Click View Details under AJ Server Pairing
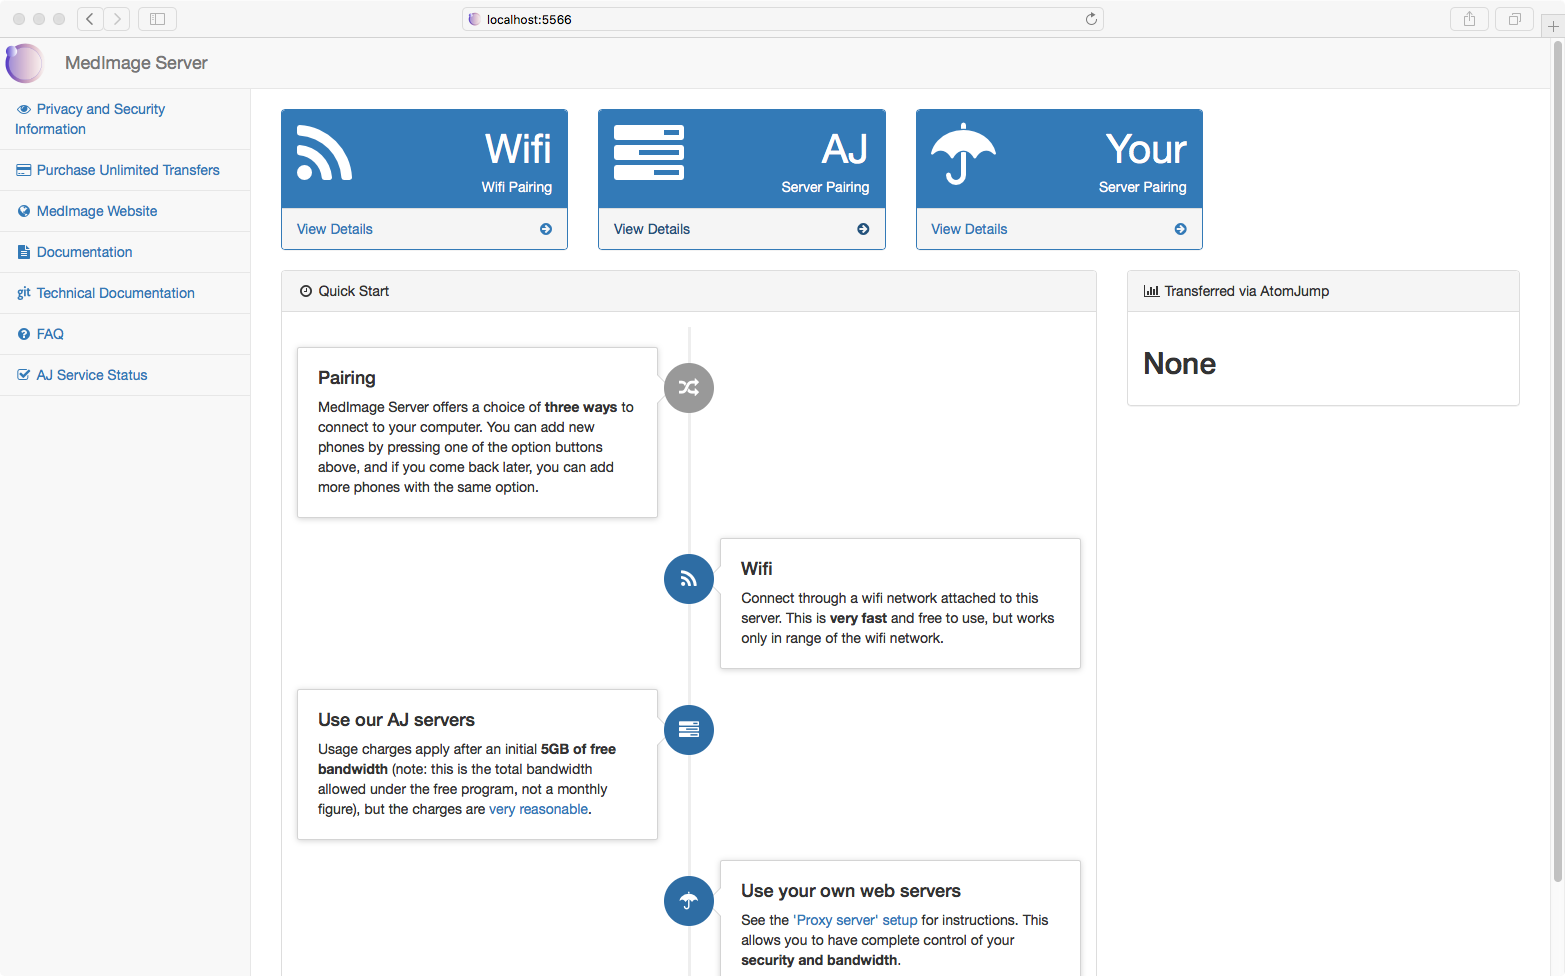Viewport: 1565px width, 976px height. pyautogui.click(x=652, y=229)
